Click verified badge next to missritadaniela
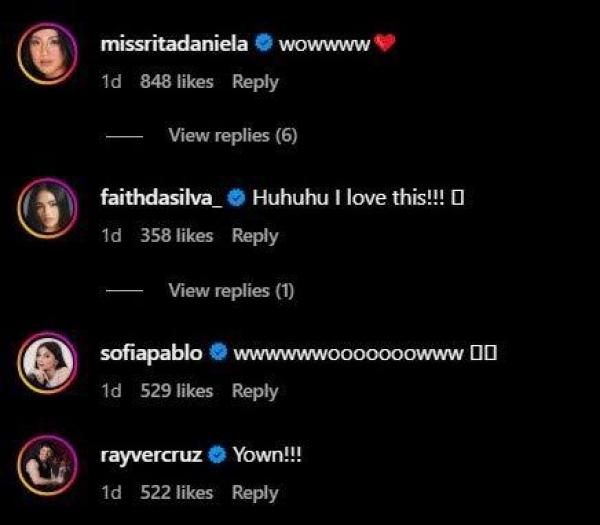 [x=264, y=43]
